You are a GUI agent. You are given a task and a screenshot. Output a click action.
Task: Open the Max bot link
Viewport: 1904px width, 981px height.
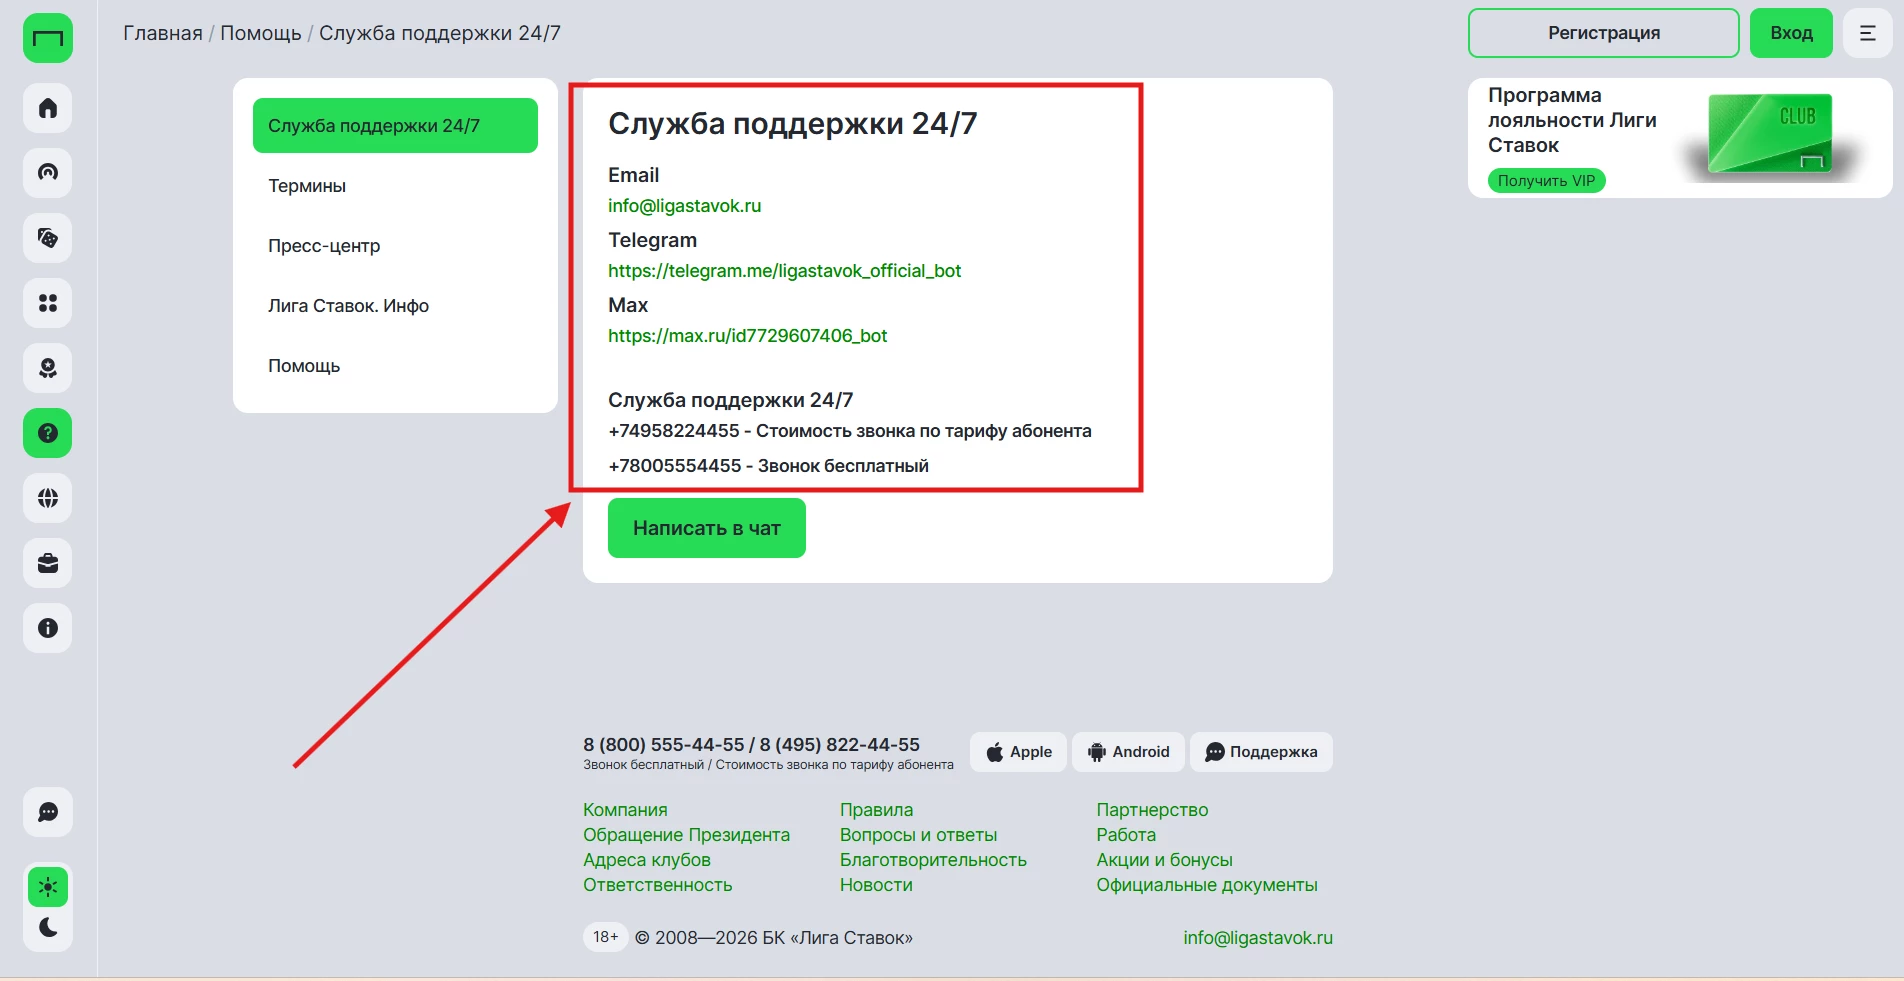coord(748,336)
